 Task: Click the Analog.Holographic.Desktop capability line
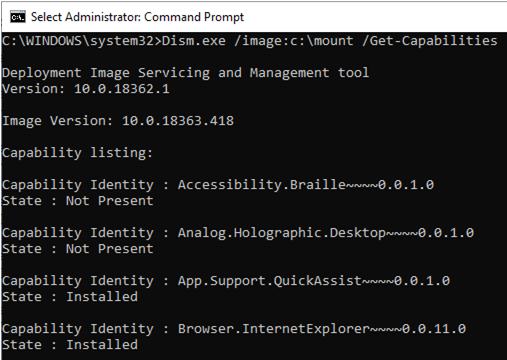coord(238,233)
